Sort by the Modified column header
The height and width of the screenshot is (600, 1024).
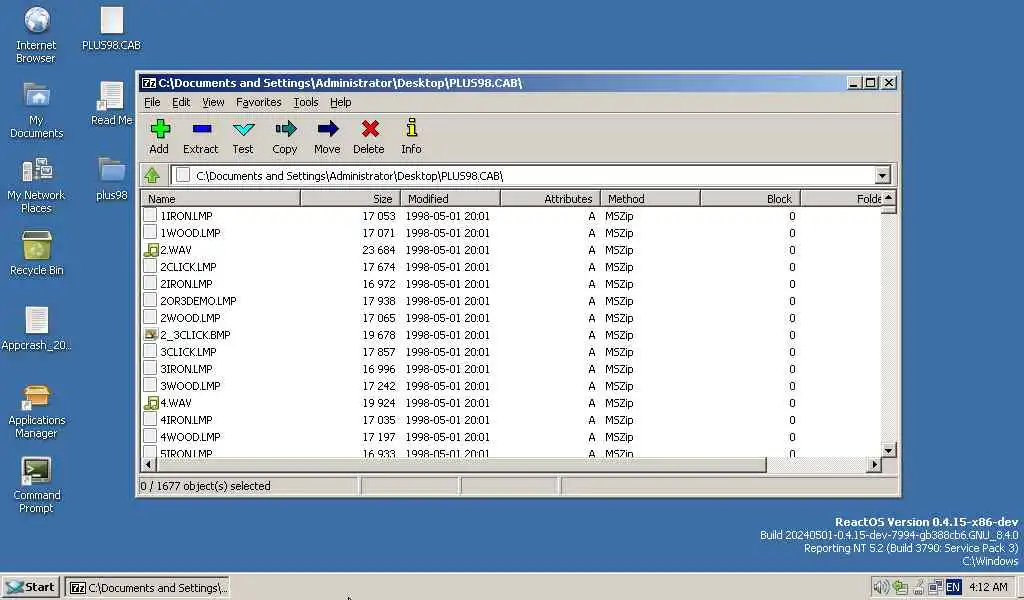click(450, 198)
